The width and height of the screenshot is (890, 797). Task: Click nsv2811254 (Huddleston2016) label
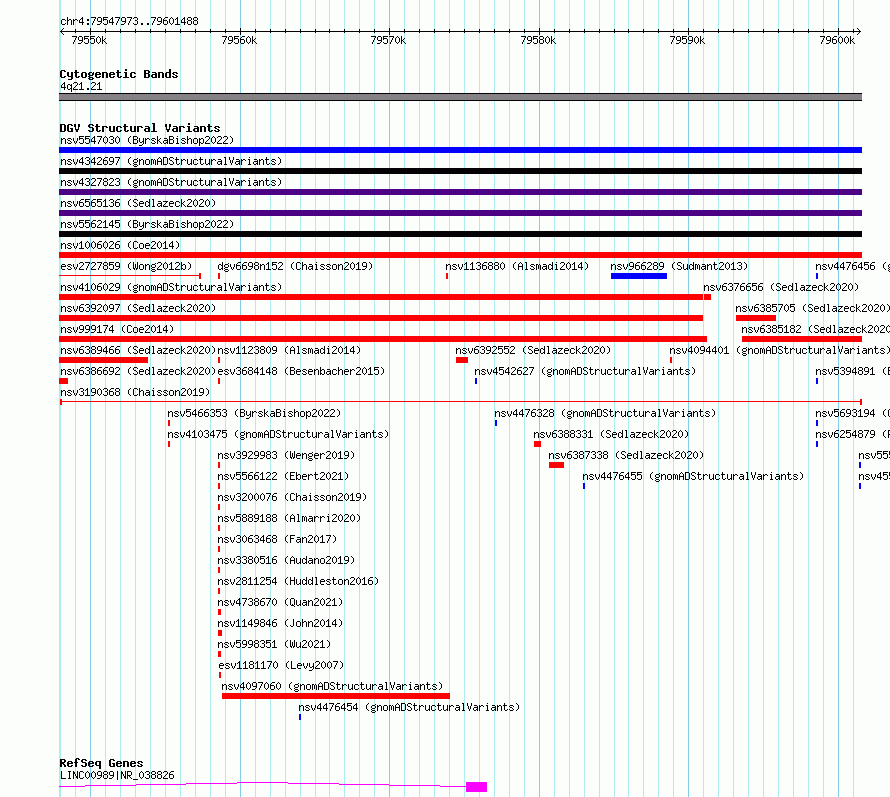pyautogui.click(x=298, y=581)
